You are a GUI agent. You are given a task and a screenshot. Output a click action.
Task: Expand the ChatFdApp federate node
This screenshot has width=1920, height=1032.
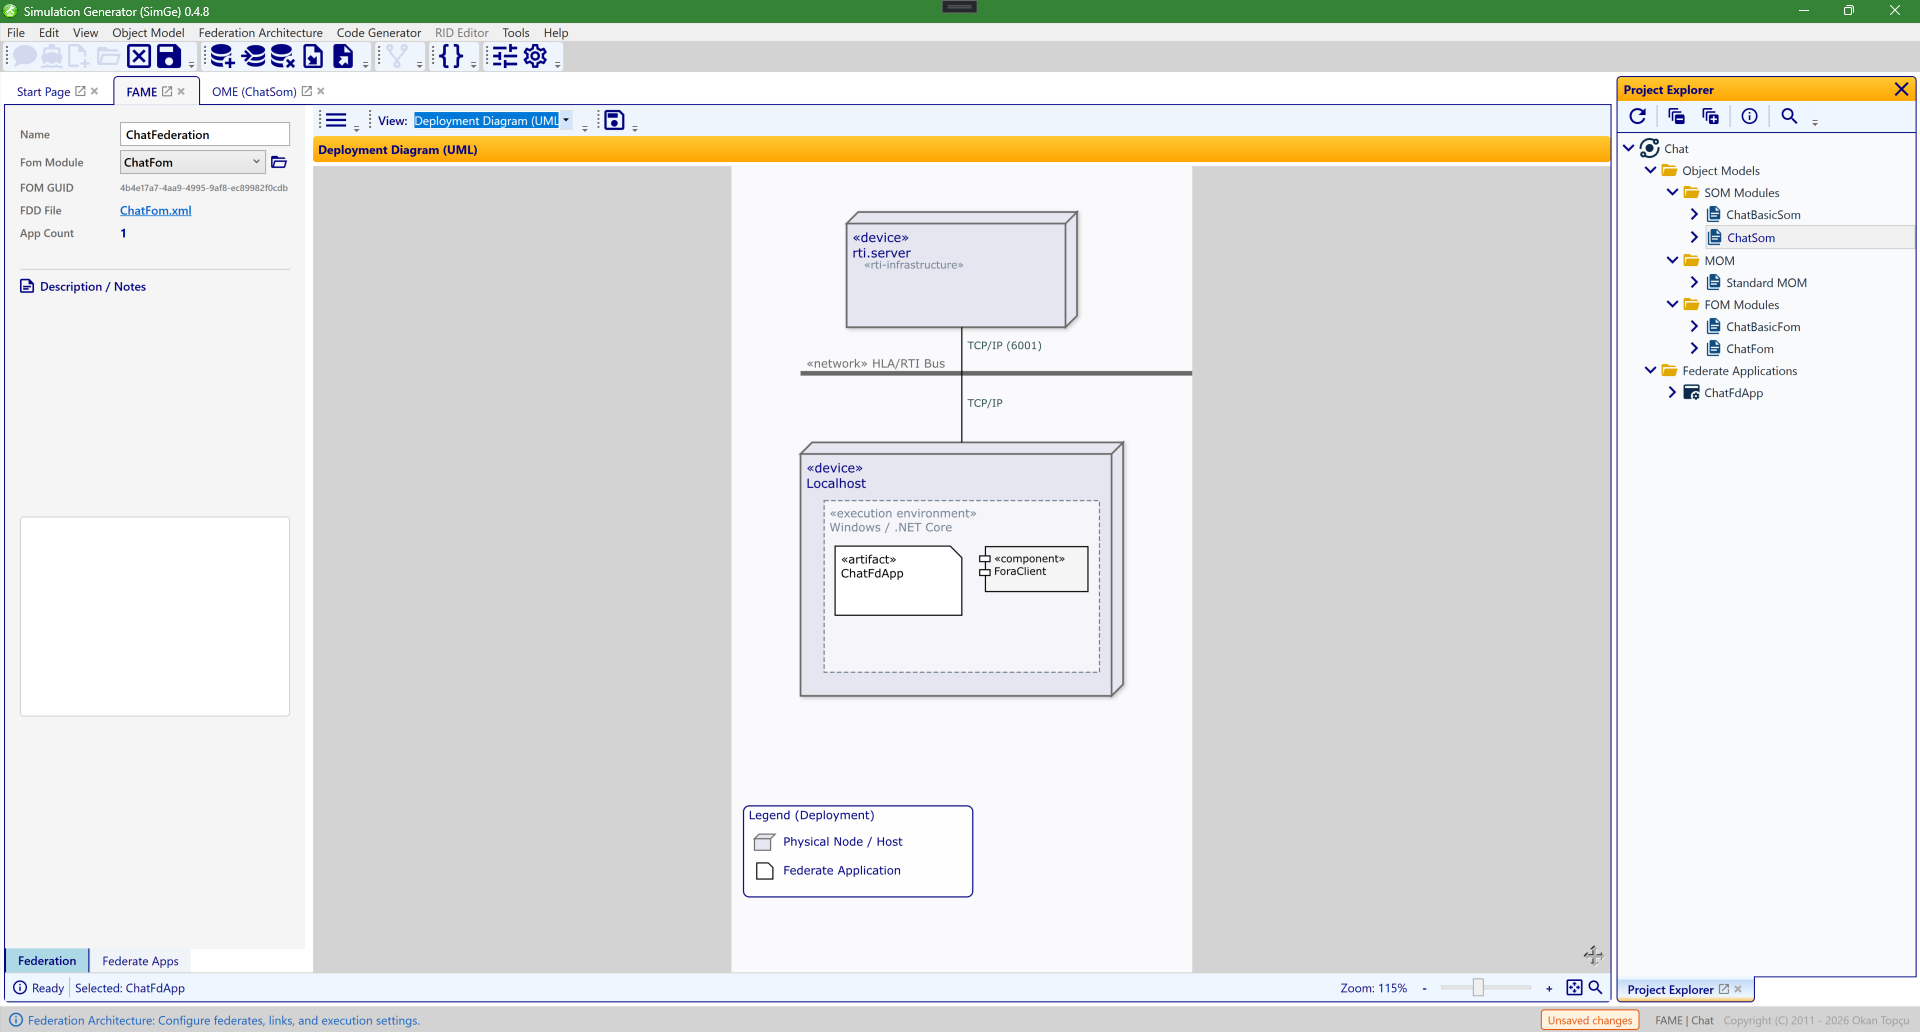[1672, 392]
